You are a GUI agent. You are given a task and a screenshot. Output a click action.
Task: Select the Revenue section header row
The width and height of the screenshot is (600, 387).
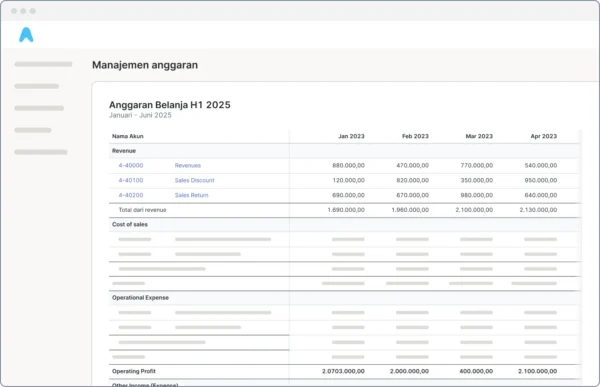(344, 151)
